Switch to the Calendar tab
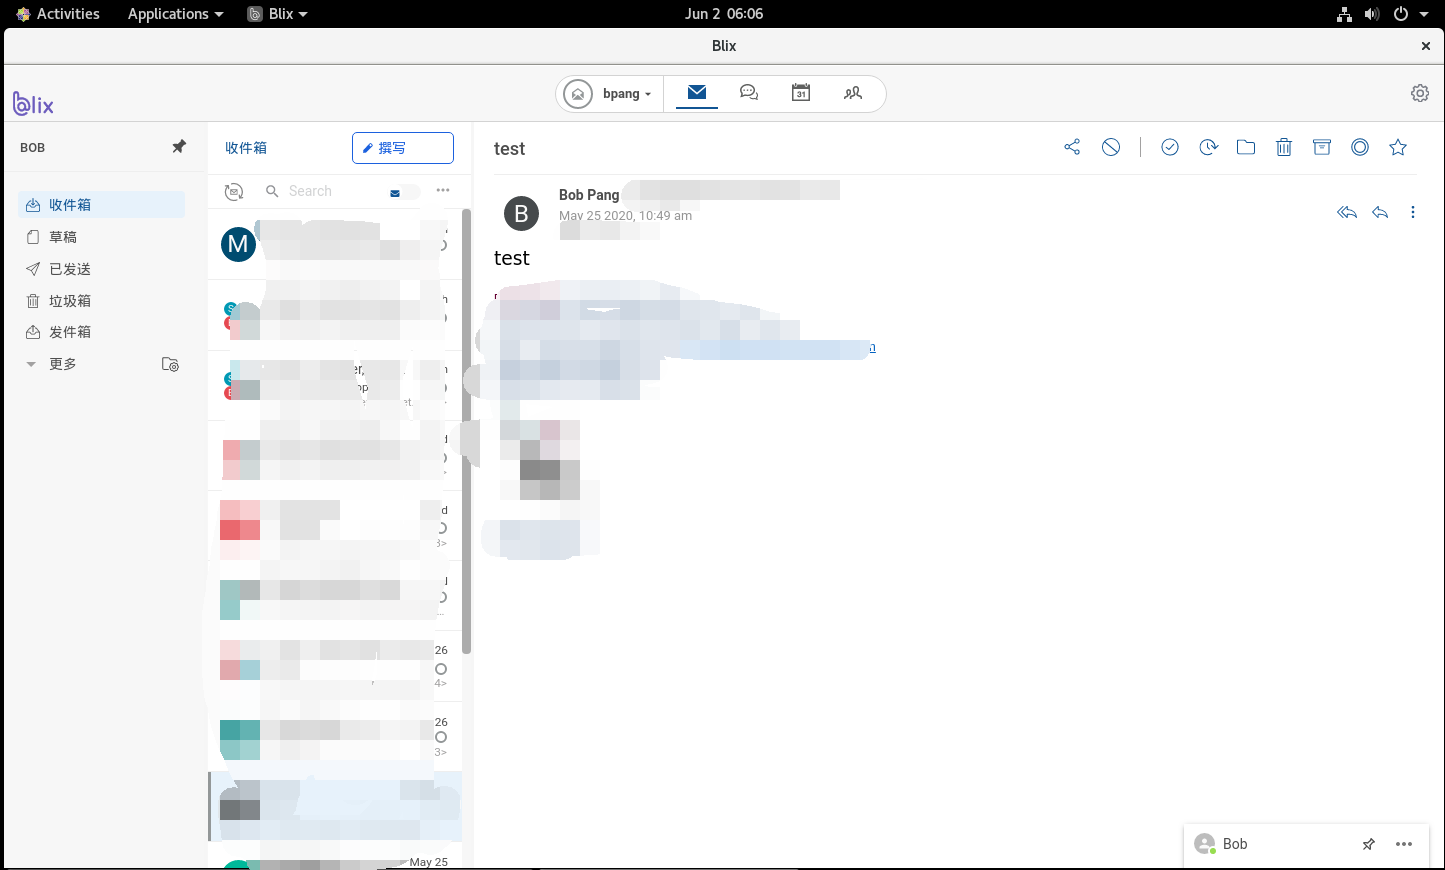The height and width of the screenshot is (870, 1445). tap(801, 93)
